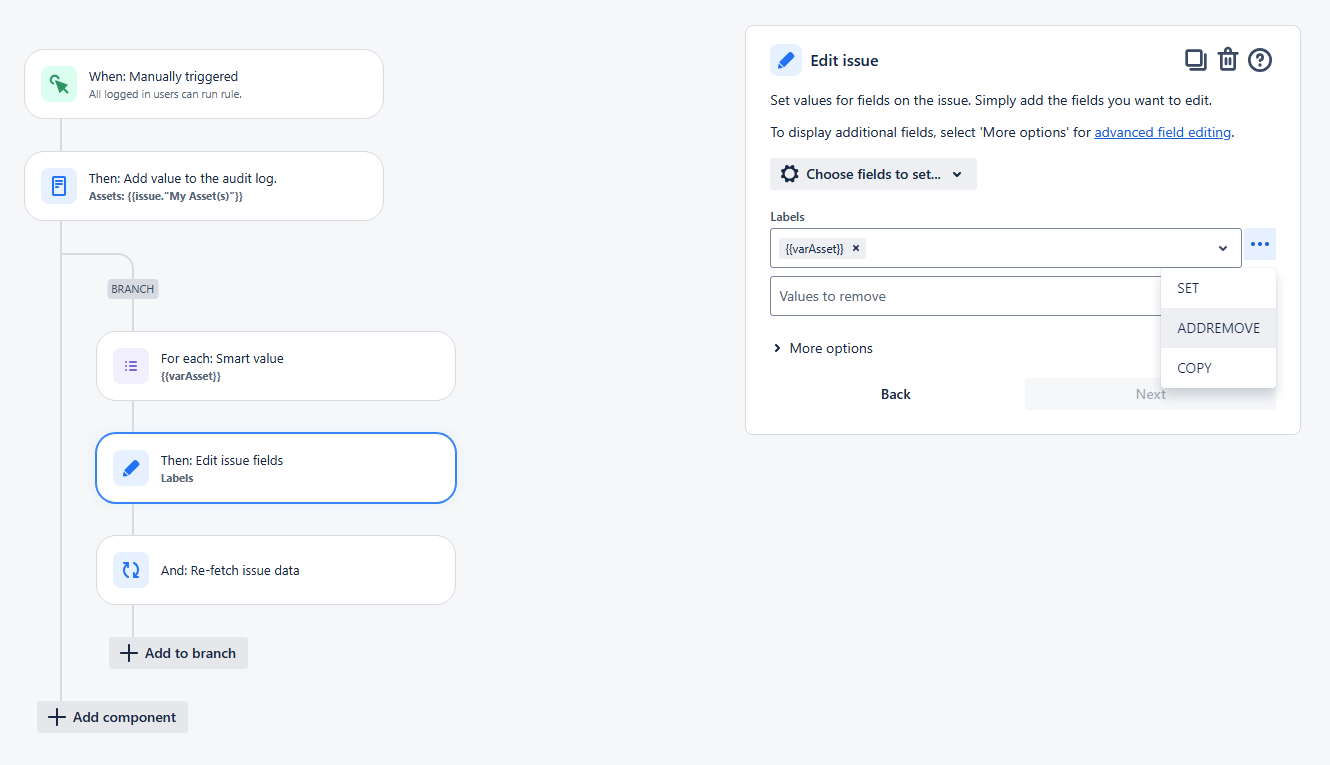
Task: Open the ellipsis menu beside the Labels field
Action: point(1260,244)
